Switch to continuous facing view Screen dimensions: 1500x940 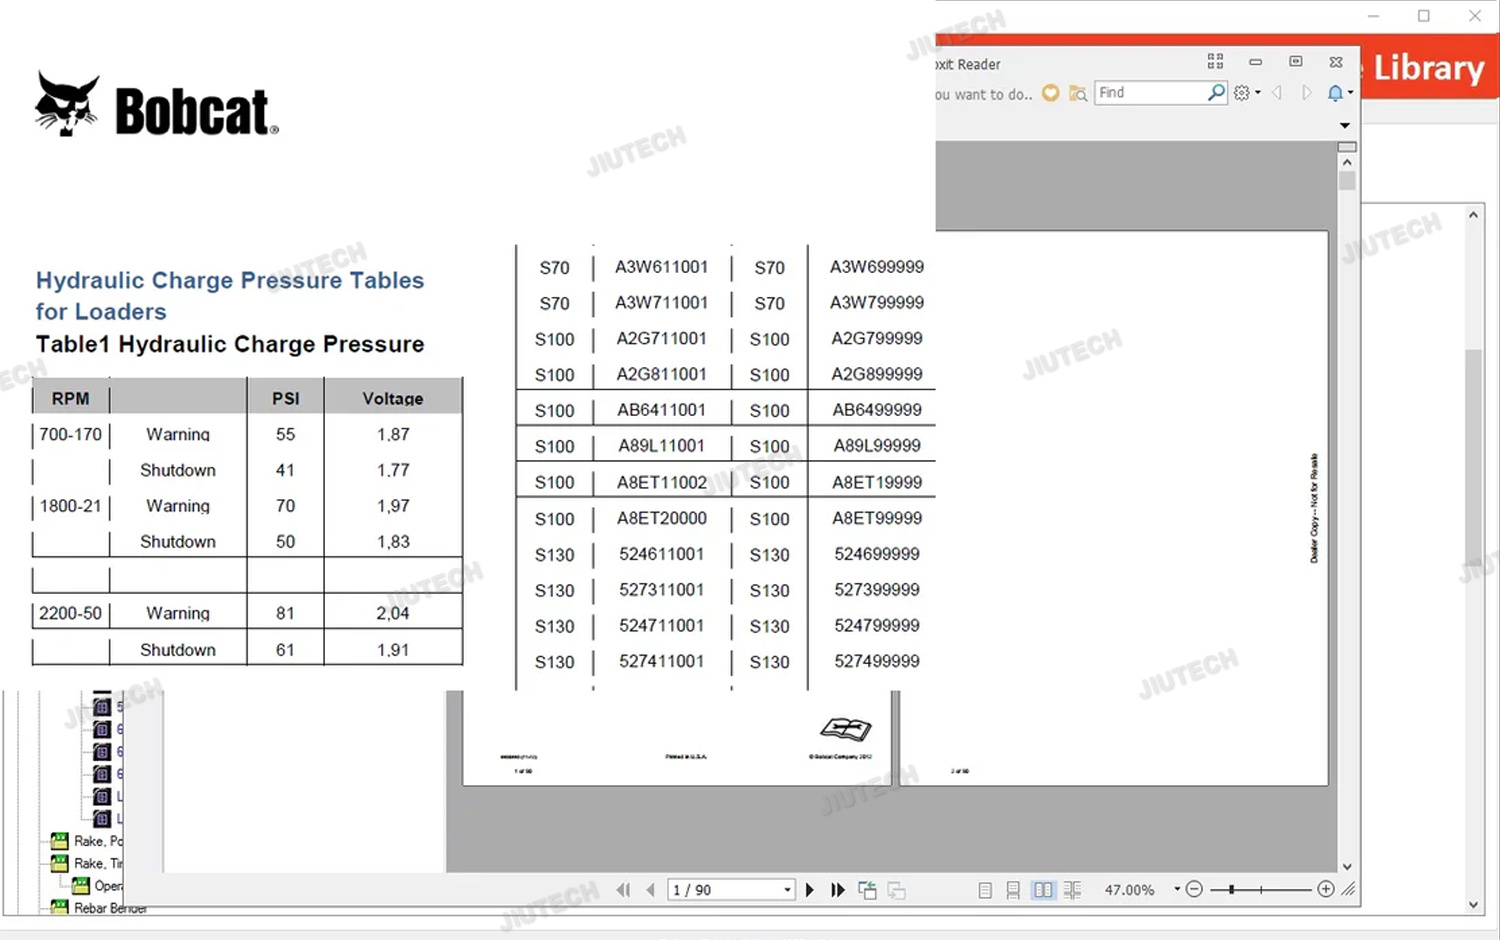click(x=1072, y=890)
